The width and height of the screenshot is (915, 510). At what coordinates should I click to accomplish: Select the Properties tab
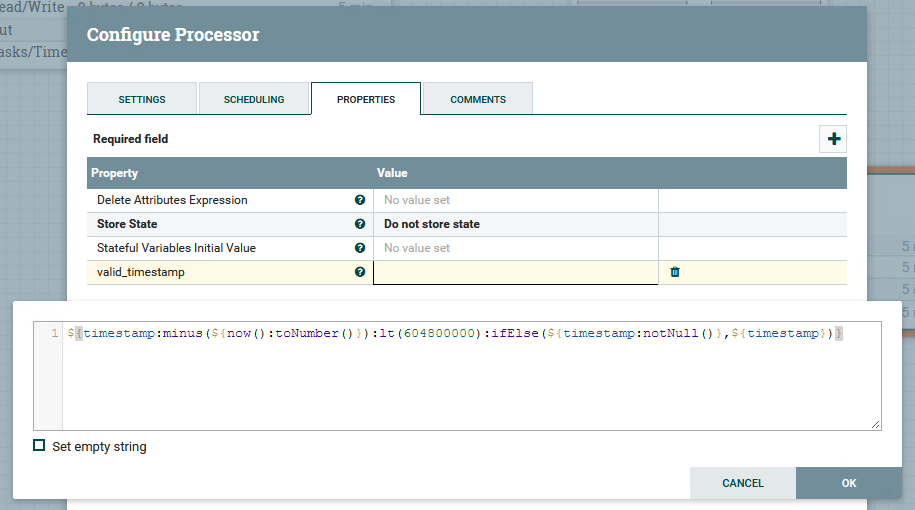tap(366, 99)
